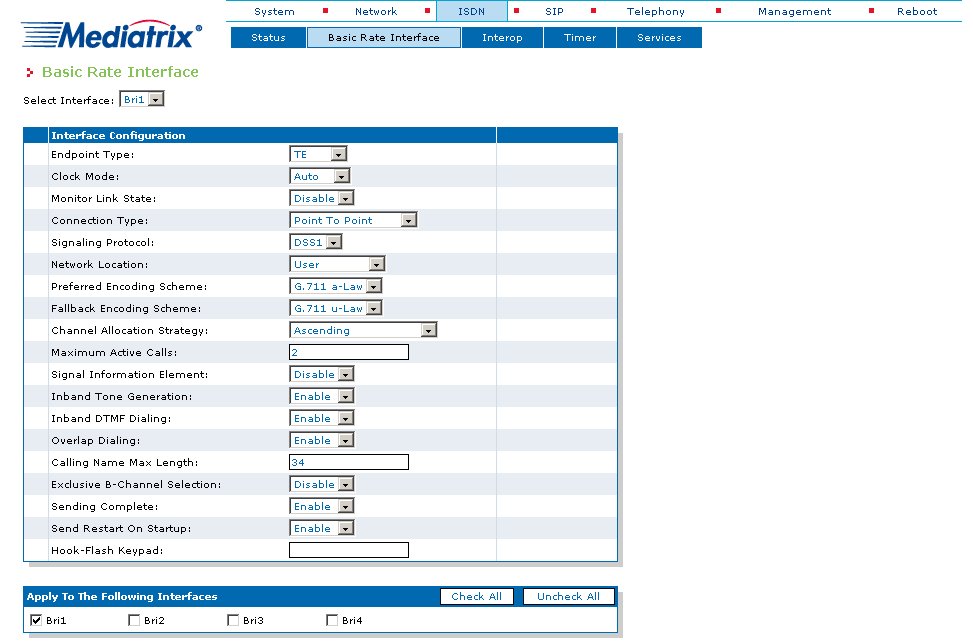Open the Timer sub-tab
Image resolution: width=973 pixels, height=641 pixels.
580,37
